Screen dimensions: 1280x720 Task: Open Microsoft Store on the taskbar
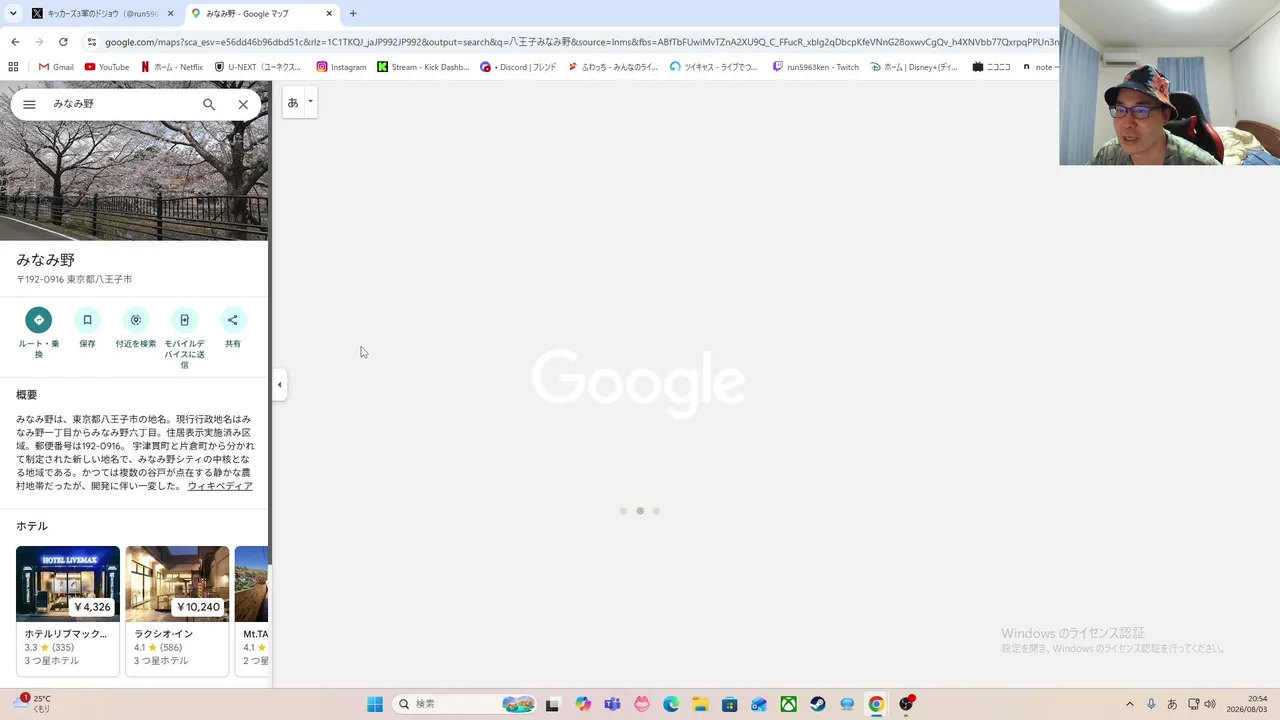(x=730, y=704)
